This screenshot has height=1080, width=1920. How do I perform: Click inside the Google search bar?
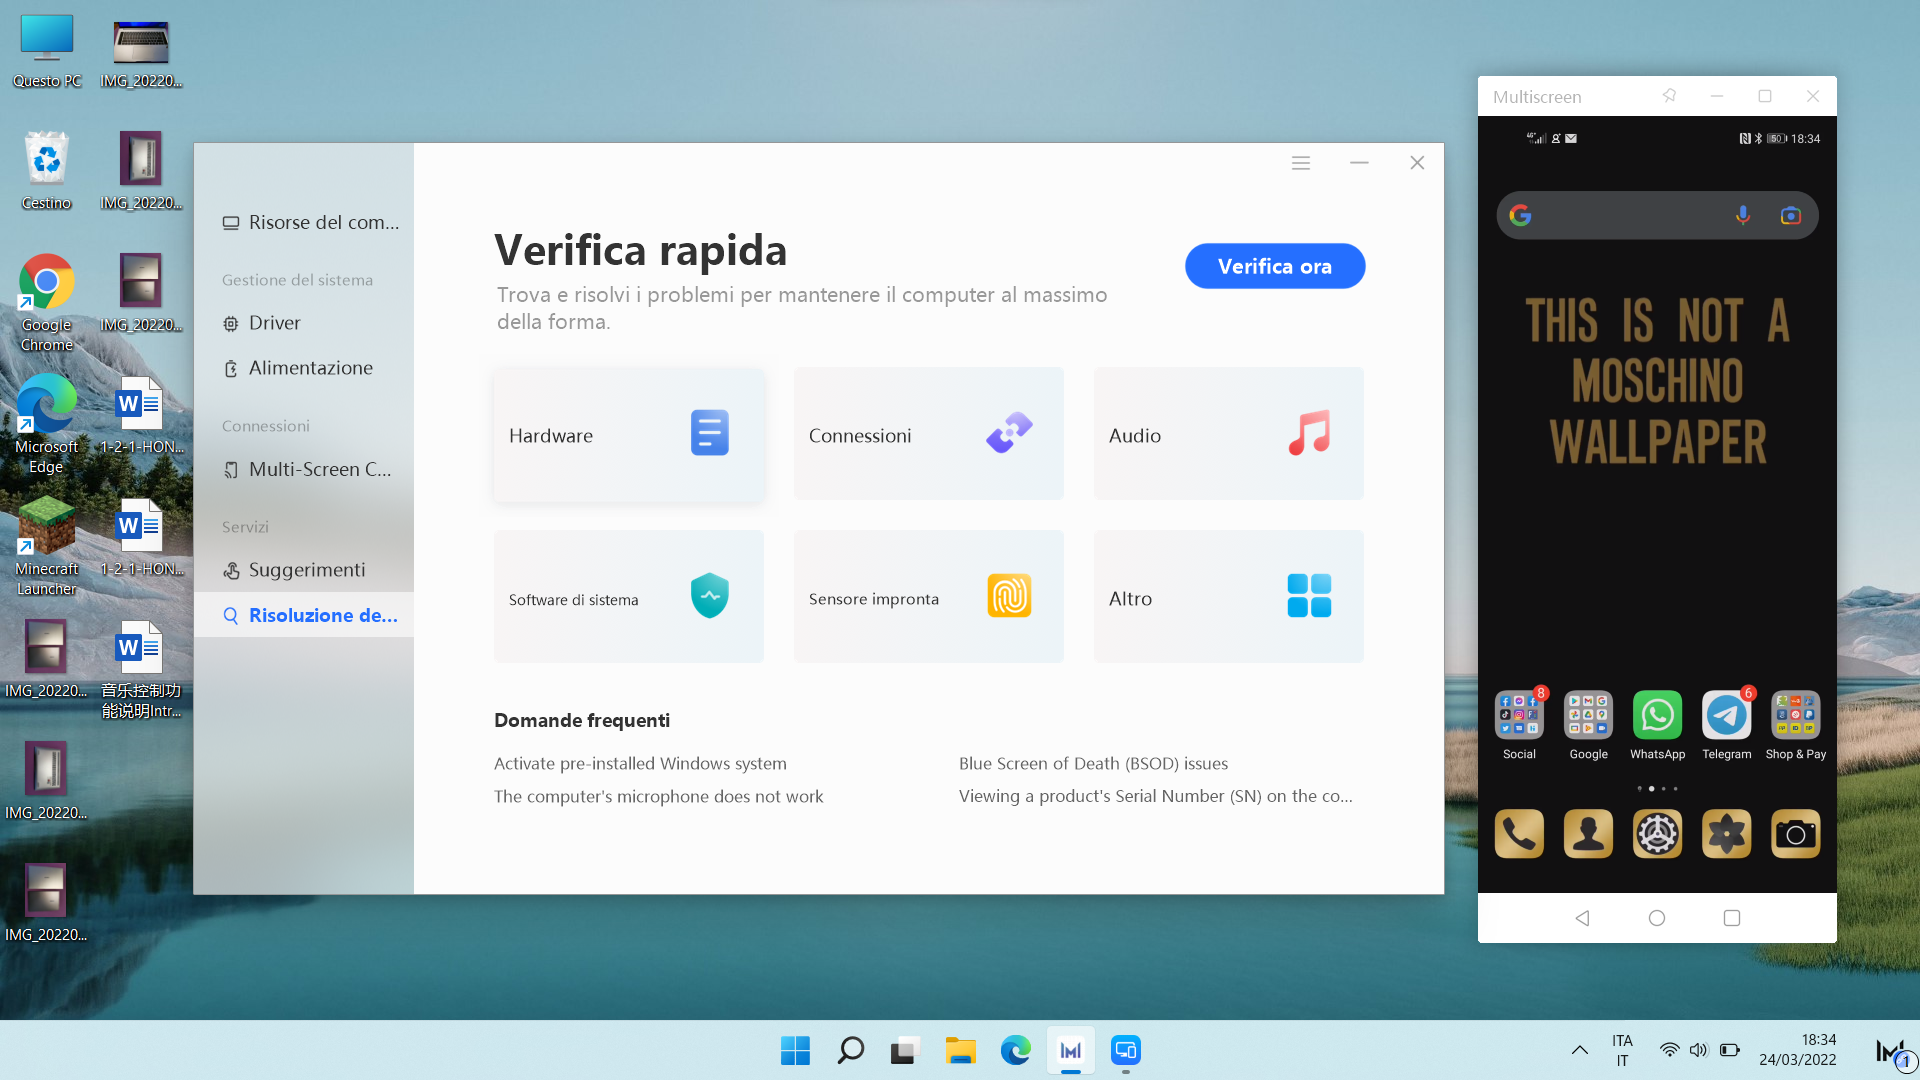(1630, 214)
